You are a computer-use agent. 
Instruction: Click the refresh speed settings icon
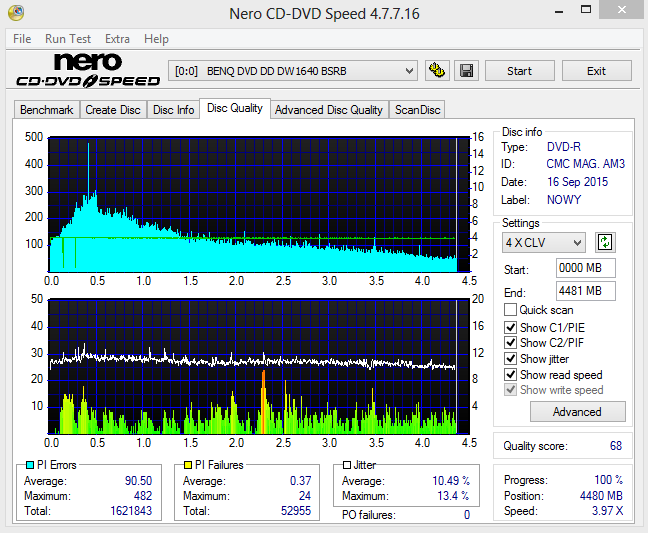click(605, 242)
